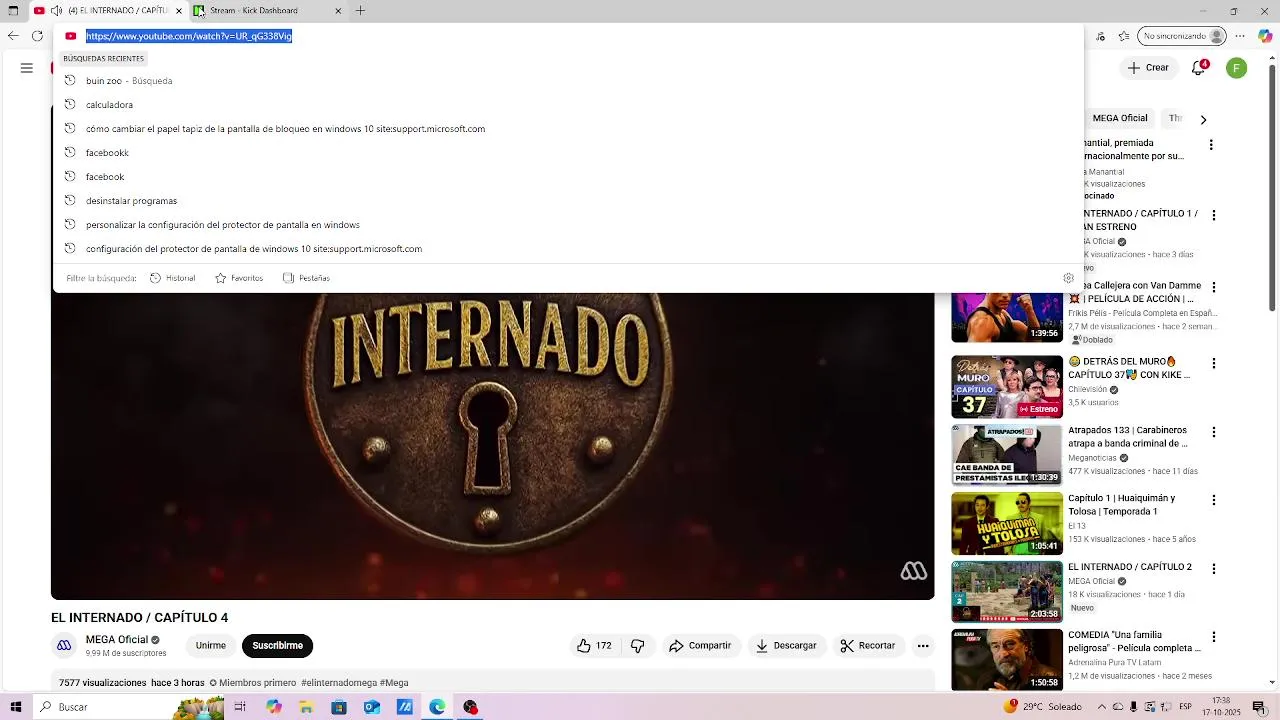This screenshot has width=1280, height=720.
Task: Open MEGA Oficial channel name link
Action: (x=116, y=640)
